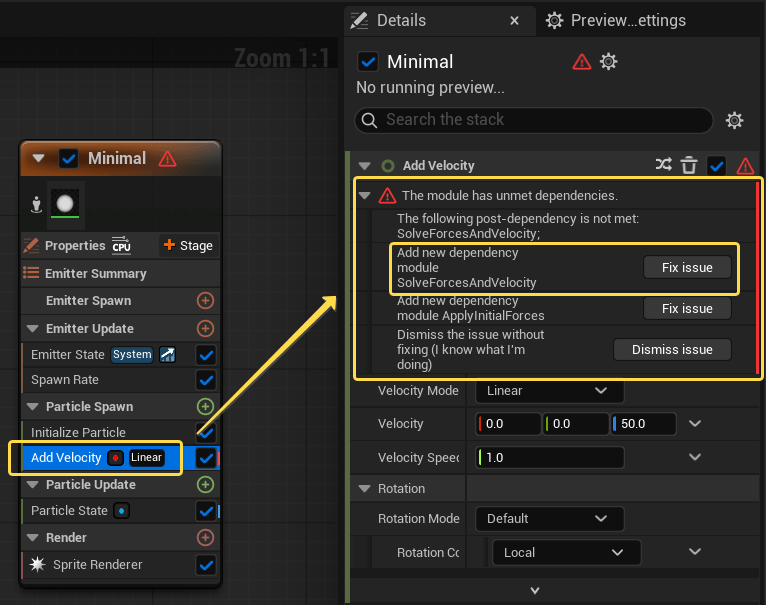Fix issue adding SolveForcesAndVelocity module

[x=687, y=267]
